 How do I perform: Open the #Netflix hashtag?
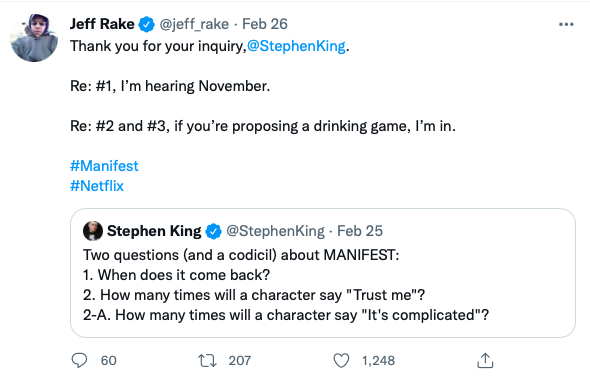pyautogui.click(x=97, y=186)
